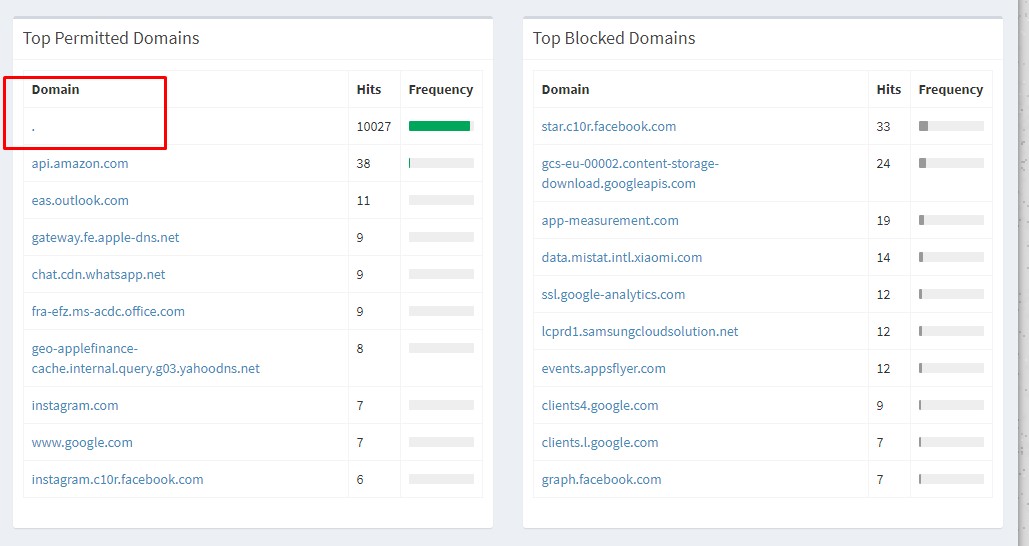
Task: Open the api.amazon.com permitted domain link
Action: [x=80, y=163]
